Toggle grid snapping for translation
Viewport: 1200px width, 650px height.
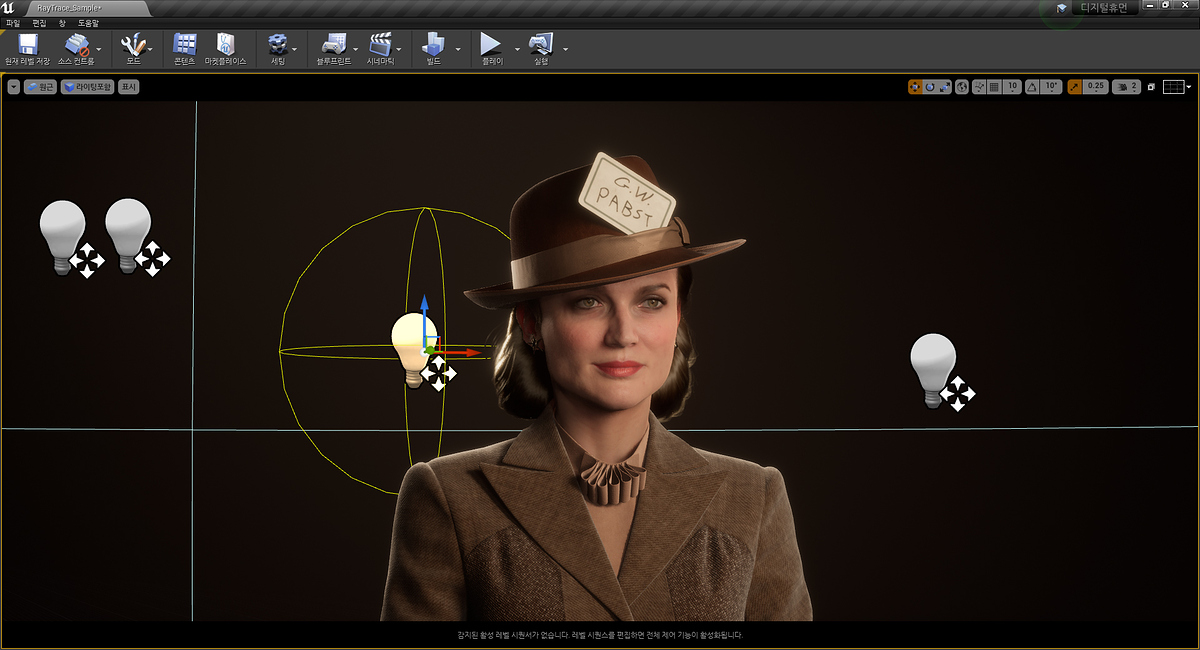tap(994, 87)
